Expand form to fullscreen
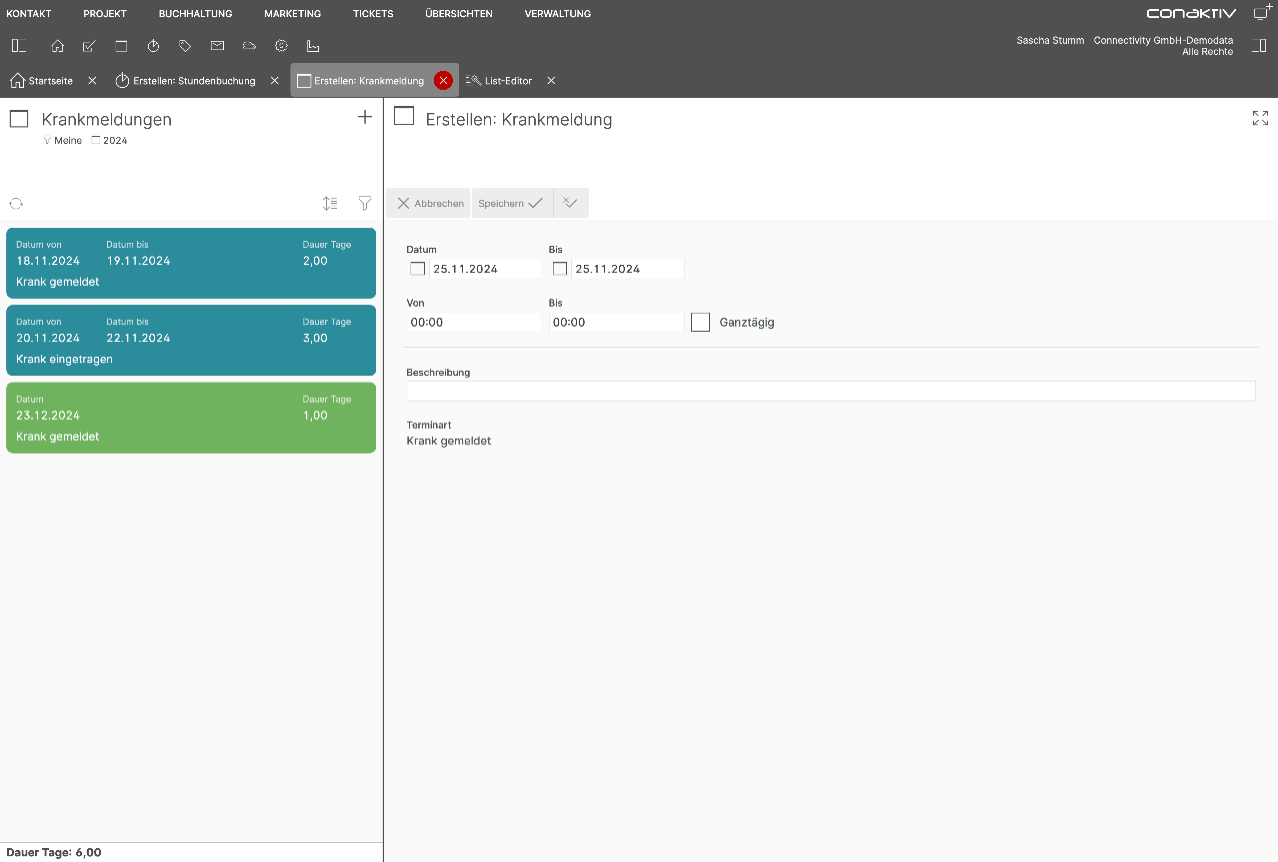1278x862 pixels. point(1260,118)
